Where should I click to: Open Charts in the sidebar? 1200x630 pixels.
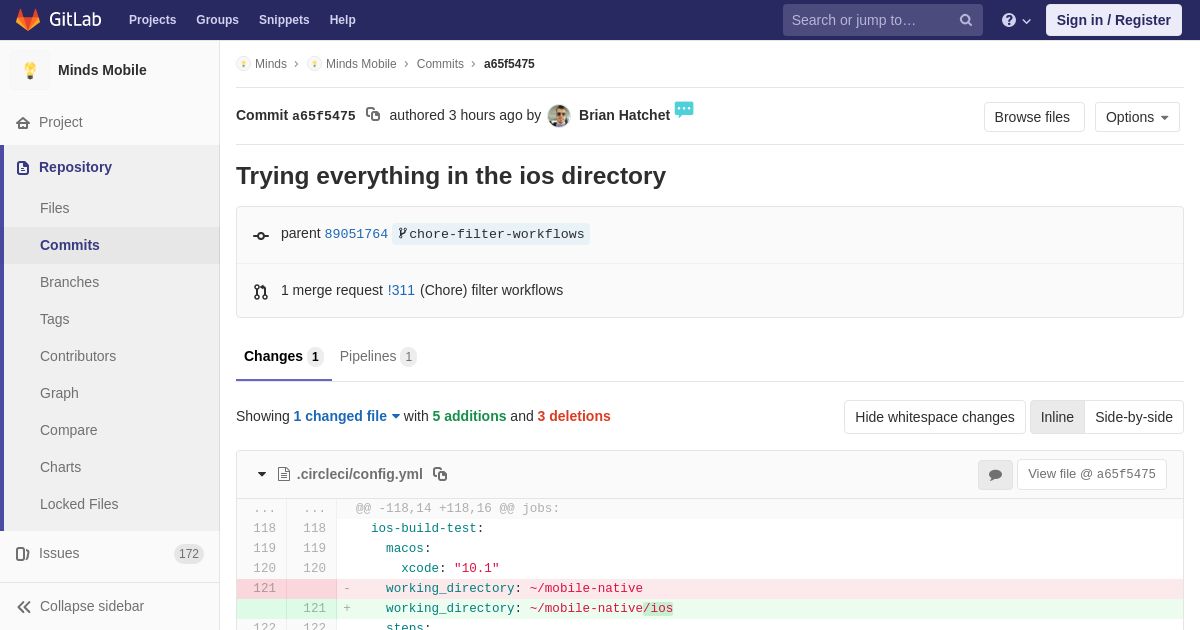coord(60,467)
